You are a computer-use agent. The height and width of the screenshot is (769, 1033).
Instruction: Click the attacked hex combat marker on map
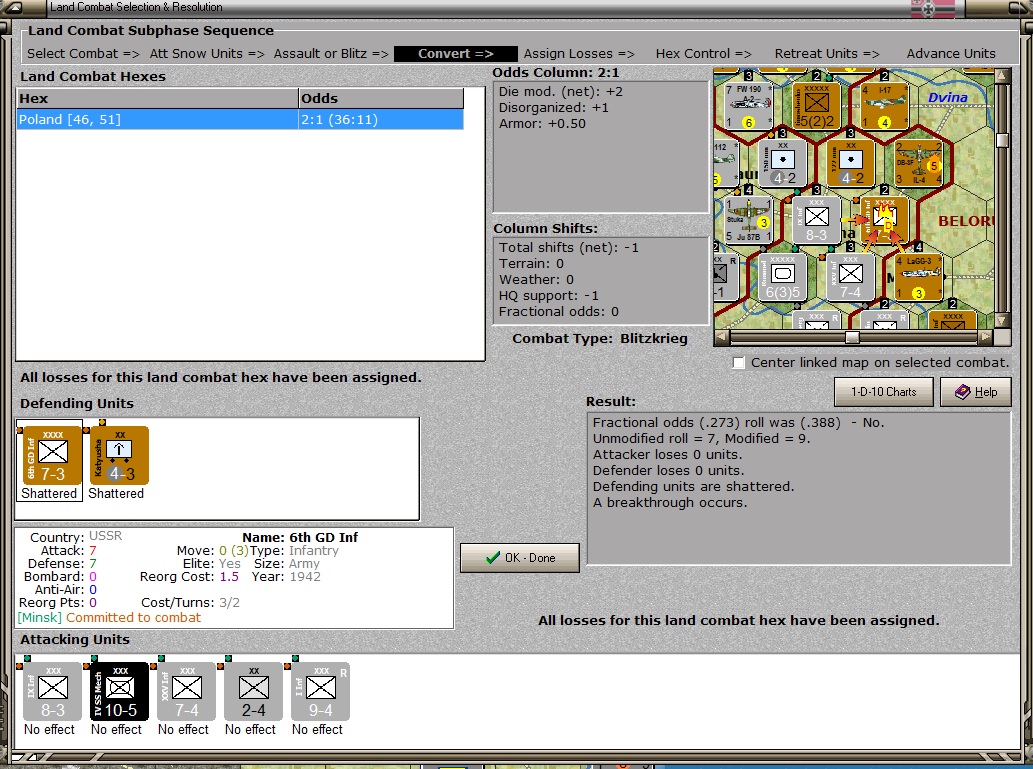(885, 220)
